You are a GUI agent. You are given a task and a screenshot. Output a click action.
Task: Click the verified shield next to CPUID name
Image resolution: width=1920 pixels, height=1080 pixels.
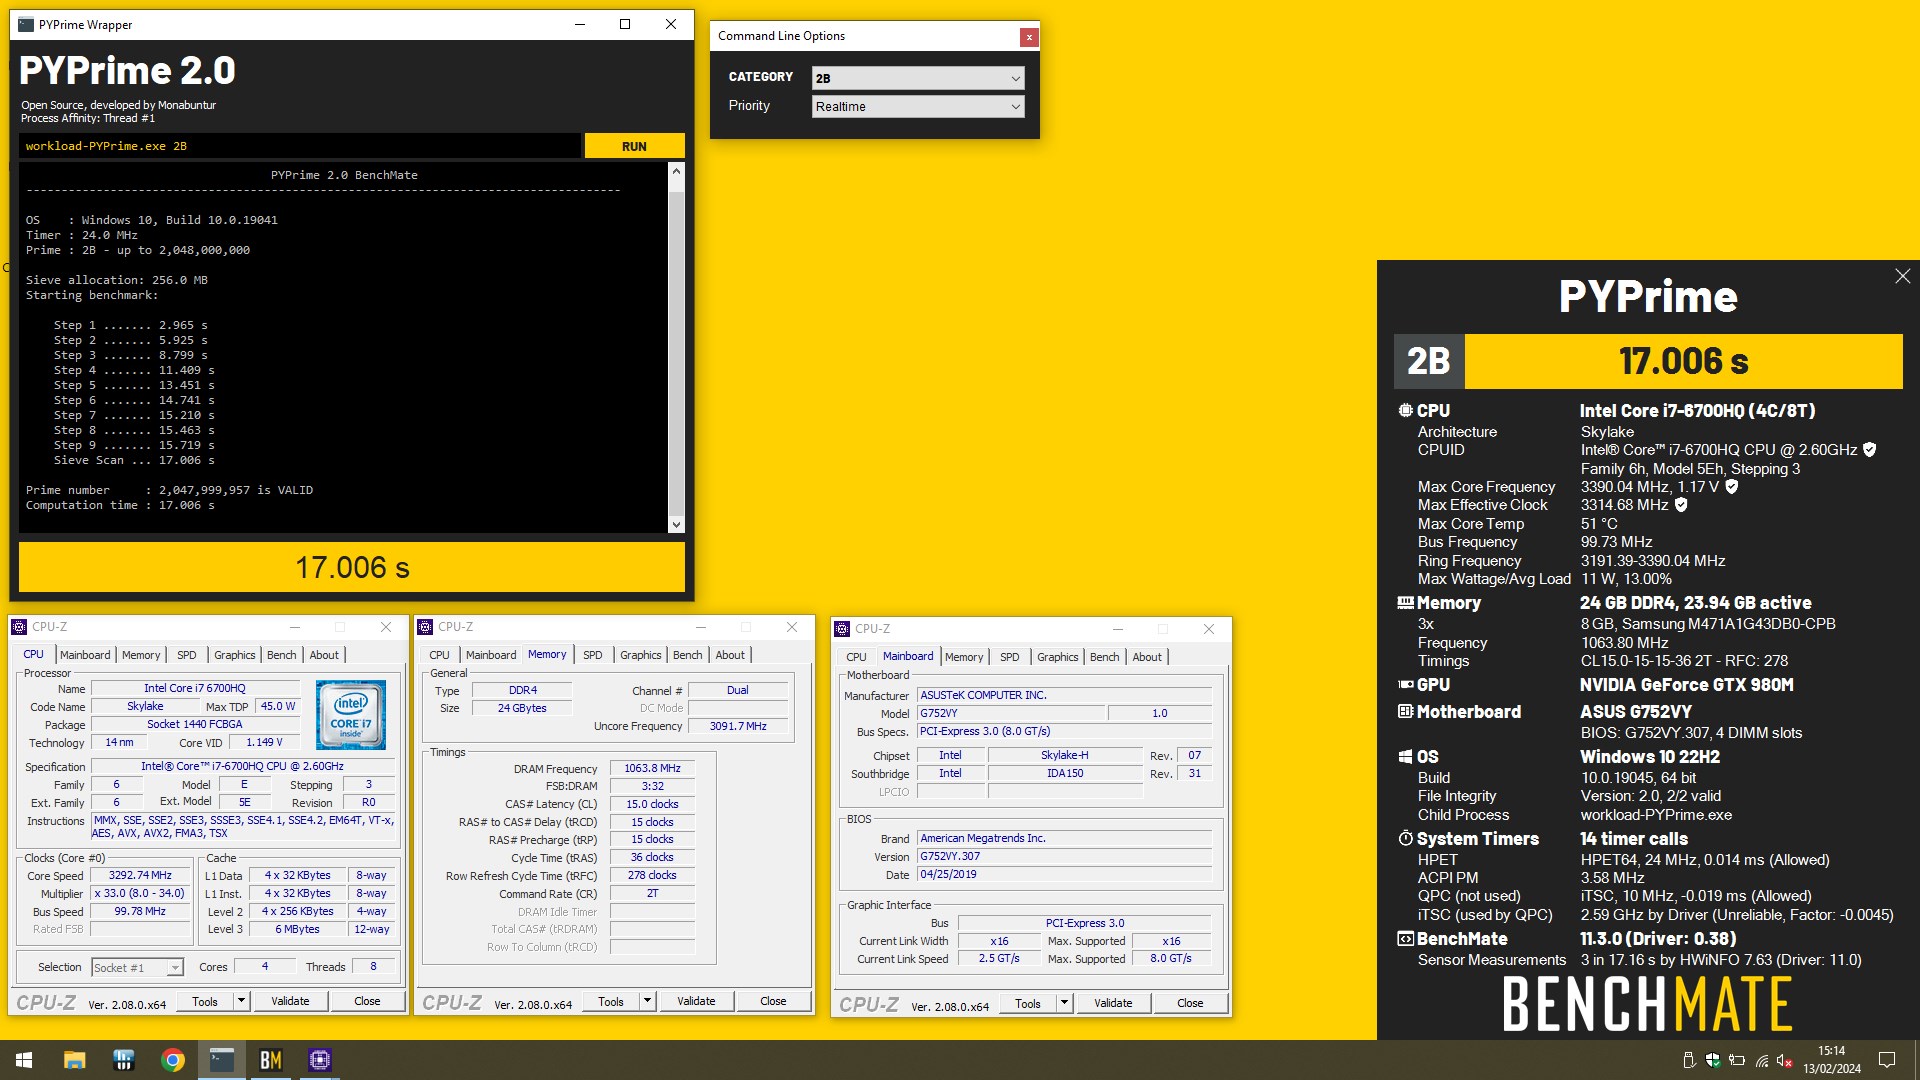point(1869,450)
